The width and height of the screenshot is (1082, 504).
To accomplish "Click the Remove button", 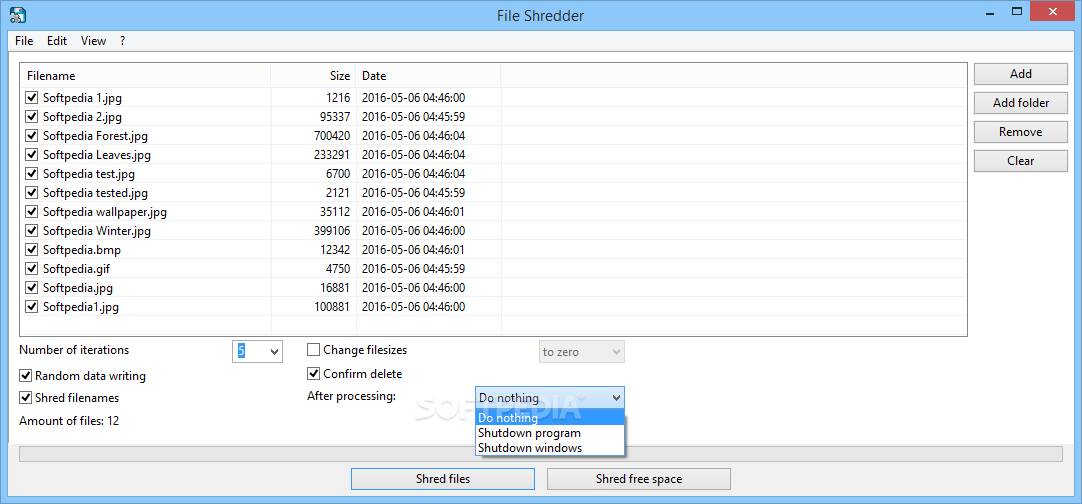I will [1021, 132].
